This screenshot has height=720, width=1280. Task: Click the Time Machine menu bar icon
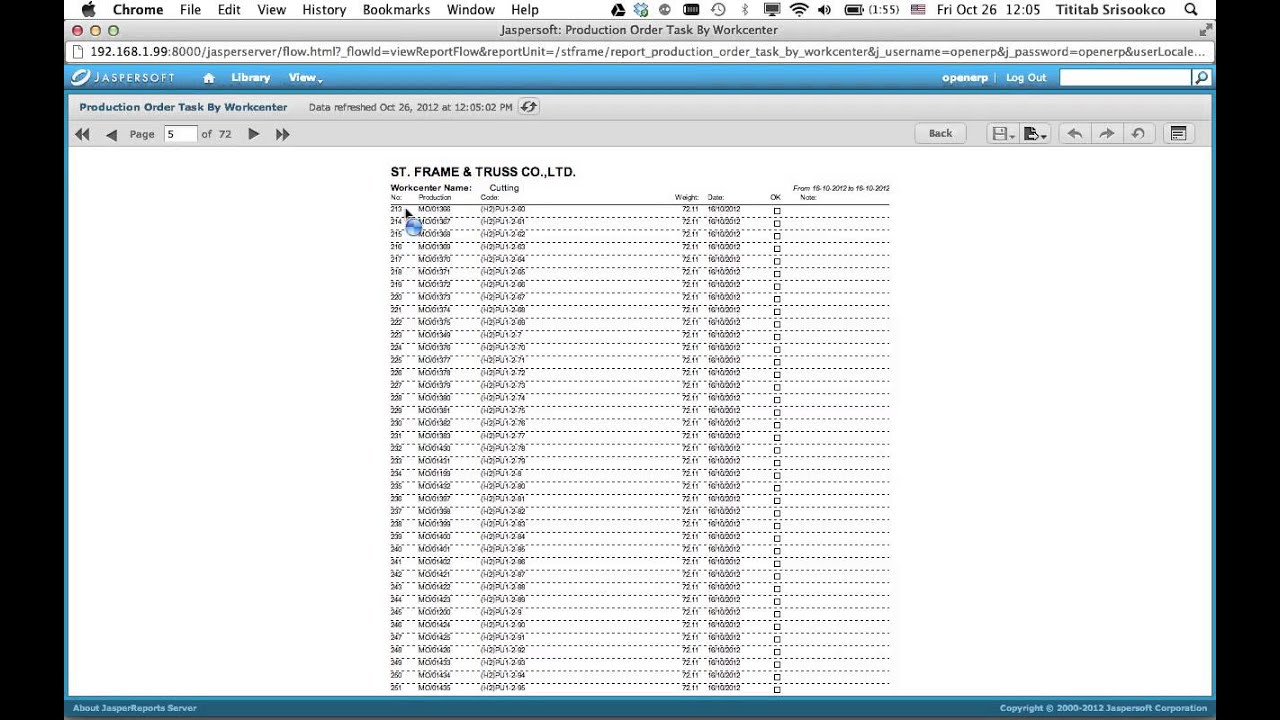718,10
